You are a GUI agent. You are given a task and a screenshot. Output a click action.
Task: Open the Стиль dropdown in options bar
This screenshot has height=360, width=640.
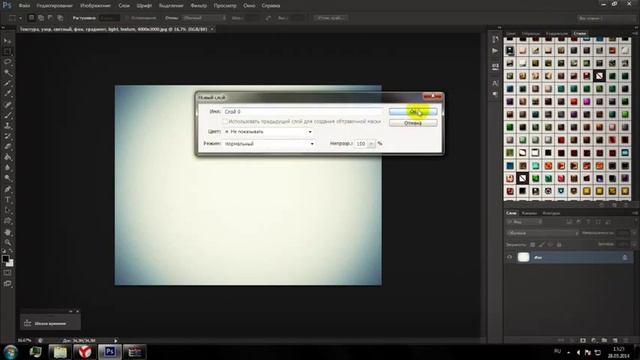(204, 18)
